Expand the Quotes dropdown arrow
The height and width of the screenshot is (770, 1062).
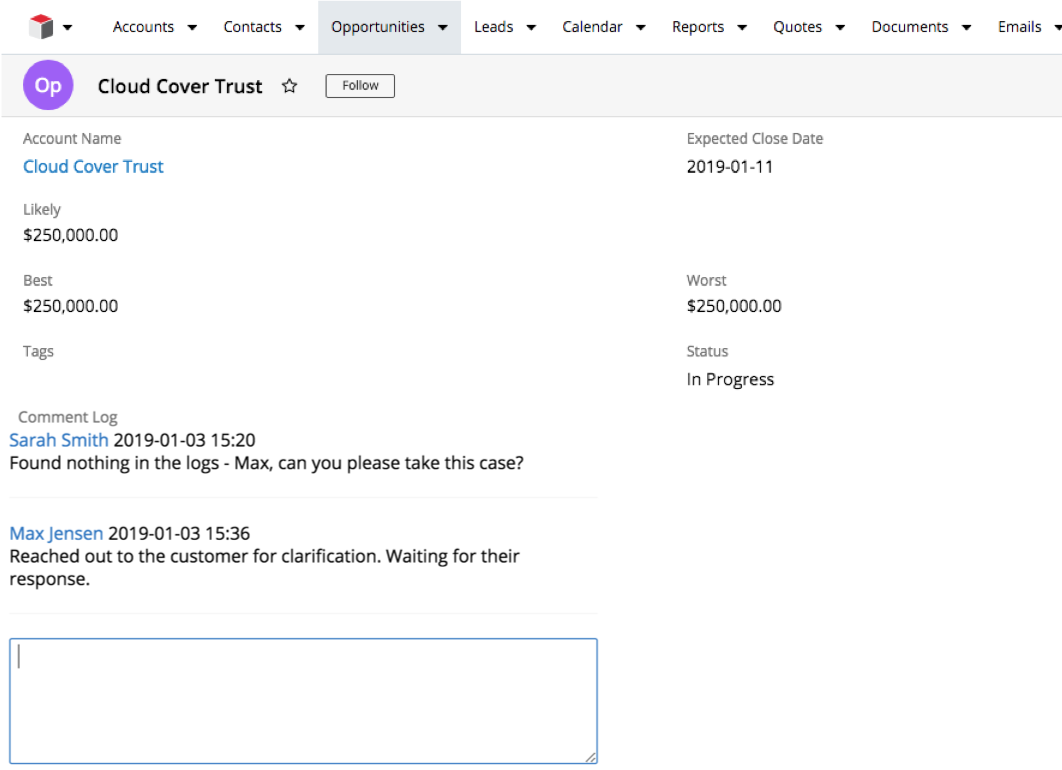[x=840, y=28]
